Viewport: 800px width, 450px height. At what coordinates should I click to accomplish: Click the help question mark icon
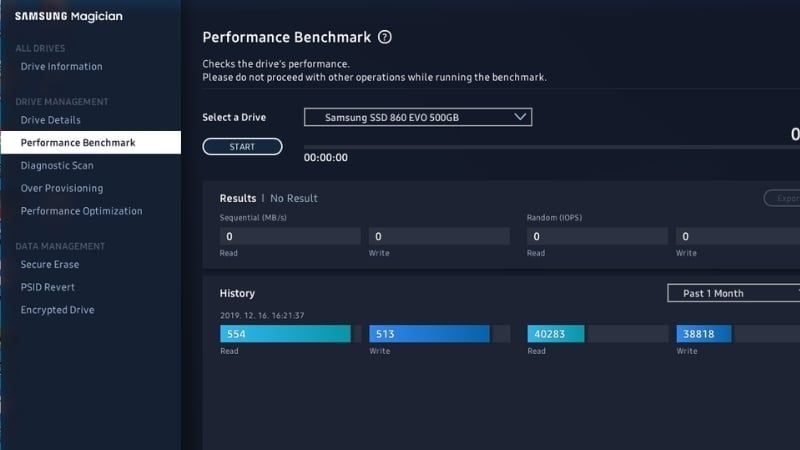(385, 37)
